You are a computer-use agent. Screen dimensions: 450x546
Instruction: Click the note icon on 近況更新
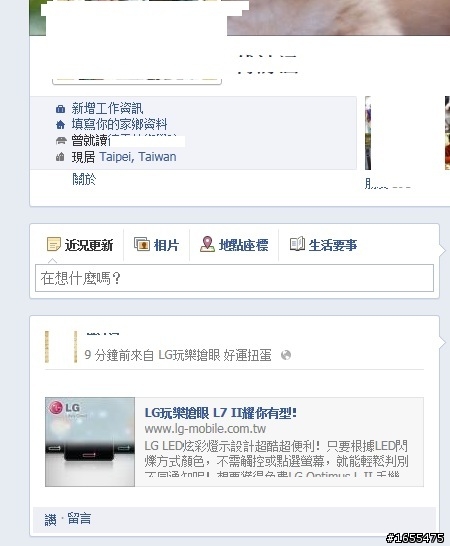click(54, 244)
